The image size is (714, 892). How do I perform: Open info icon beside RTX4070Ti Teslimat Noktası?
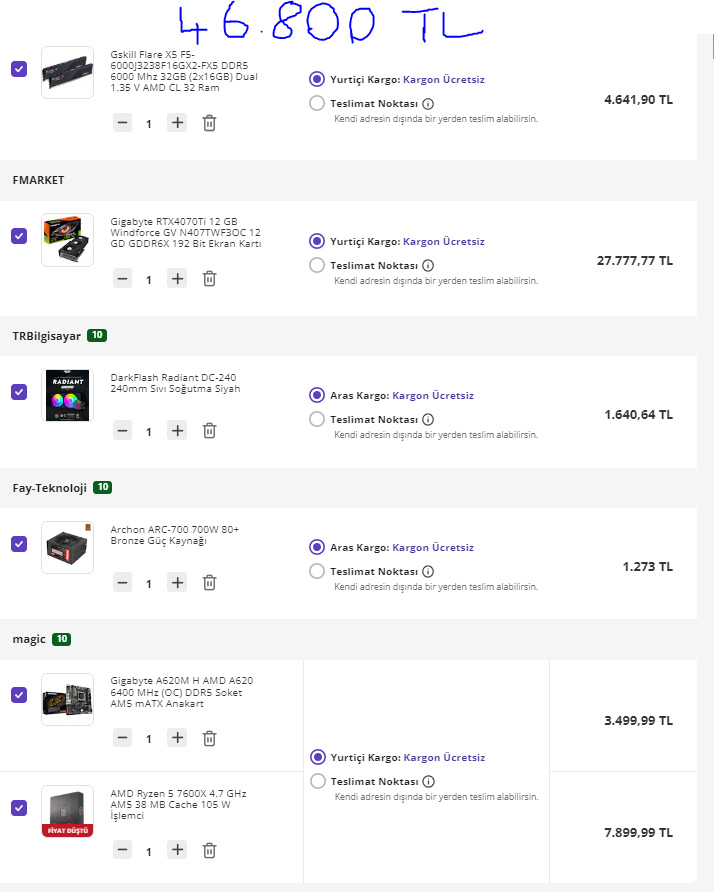tap(428, 266)
